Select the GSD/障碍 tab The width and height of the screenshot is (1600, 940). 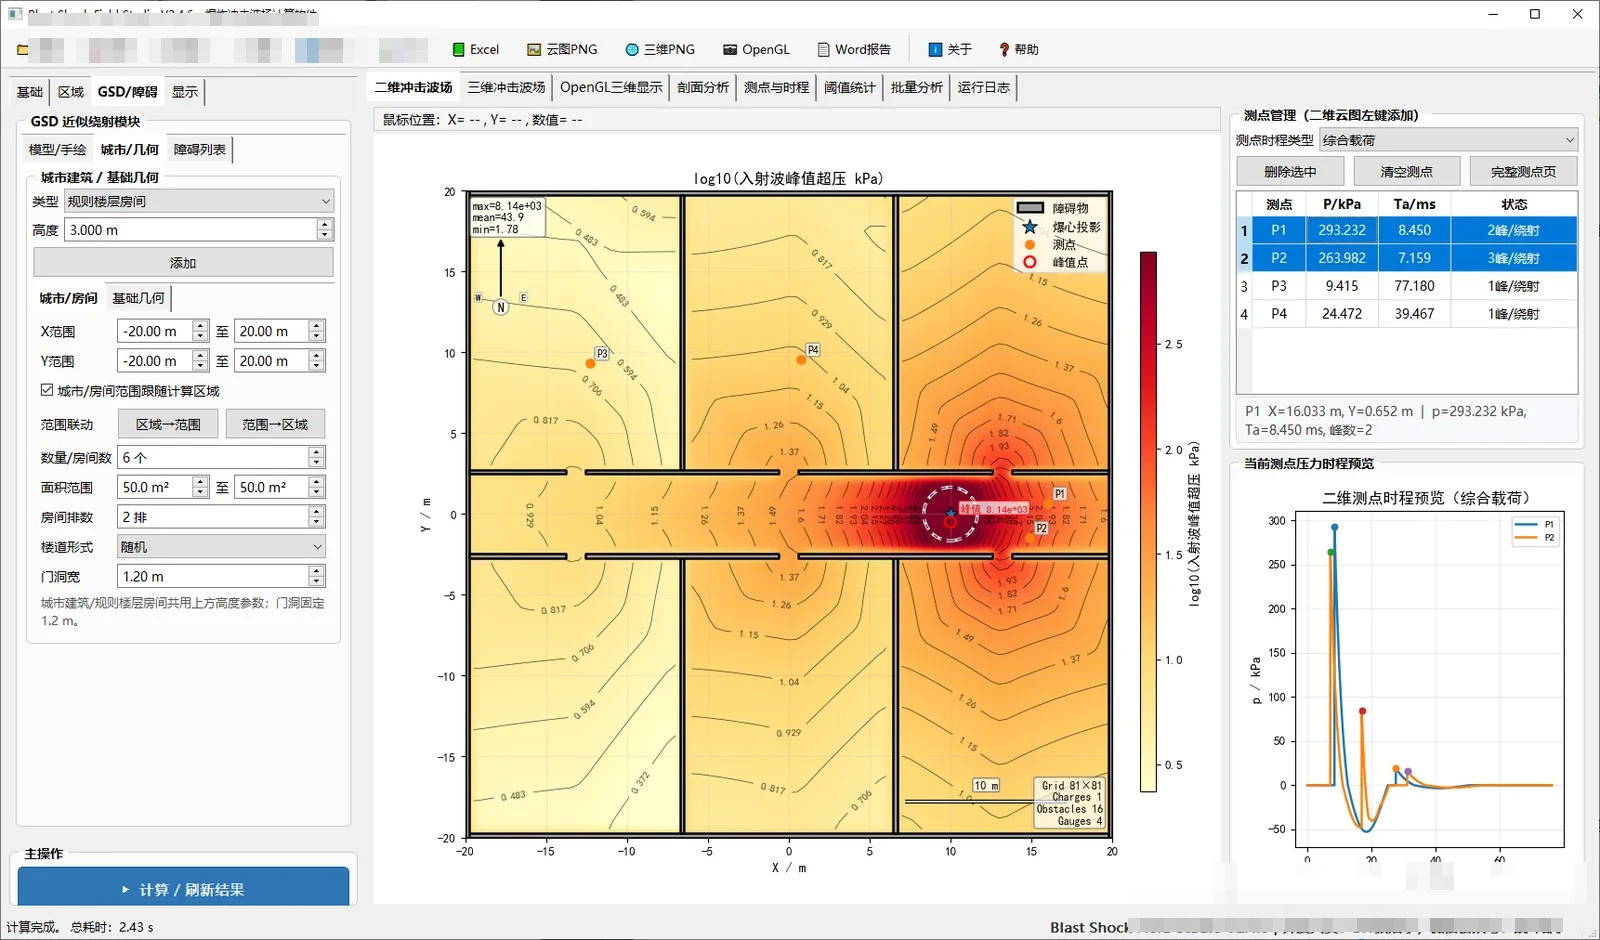[128, 91]
